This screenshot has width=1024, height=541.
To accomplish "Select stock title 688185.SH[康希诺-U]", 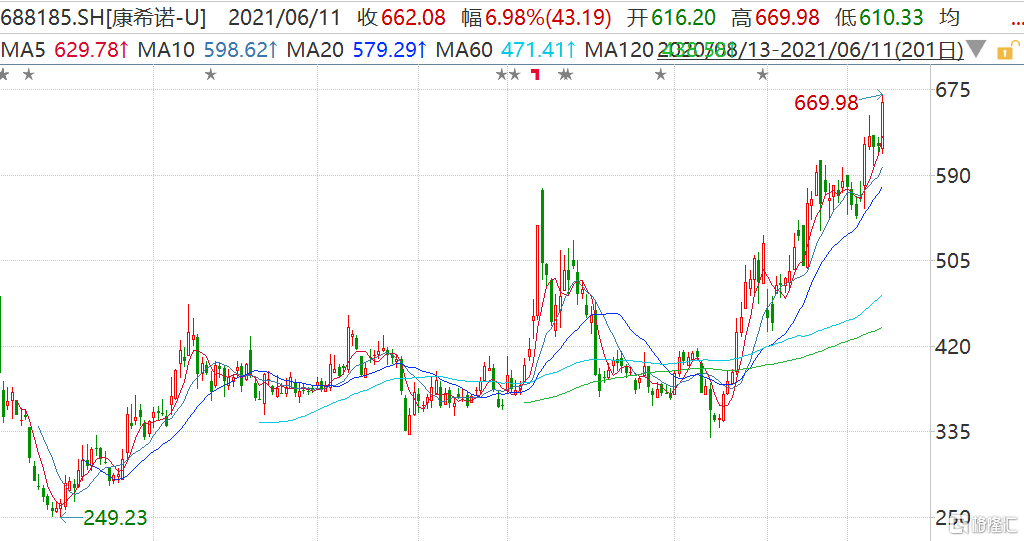I will click(103, 18).
